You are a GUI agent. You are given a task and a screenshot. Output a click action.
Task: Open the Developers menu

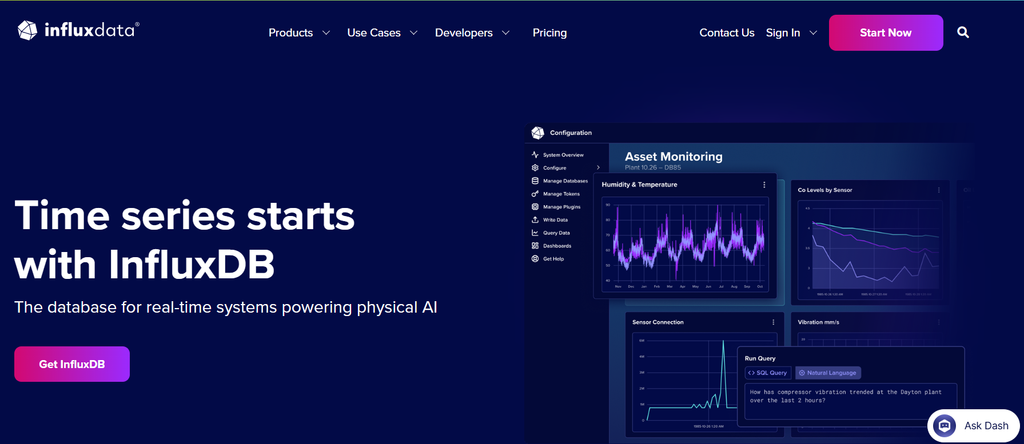click(464, 33)
